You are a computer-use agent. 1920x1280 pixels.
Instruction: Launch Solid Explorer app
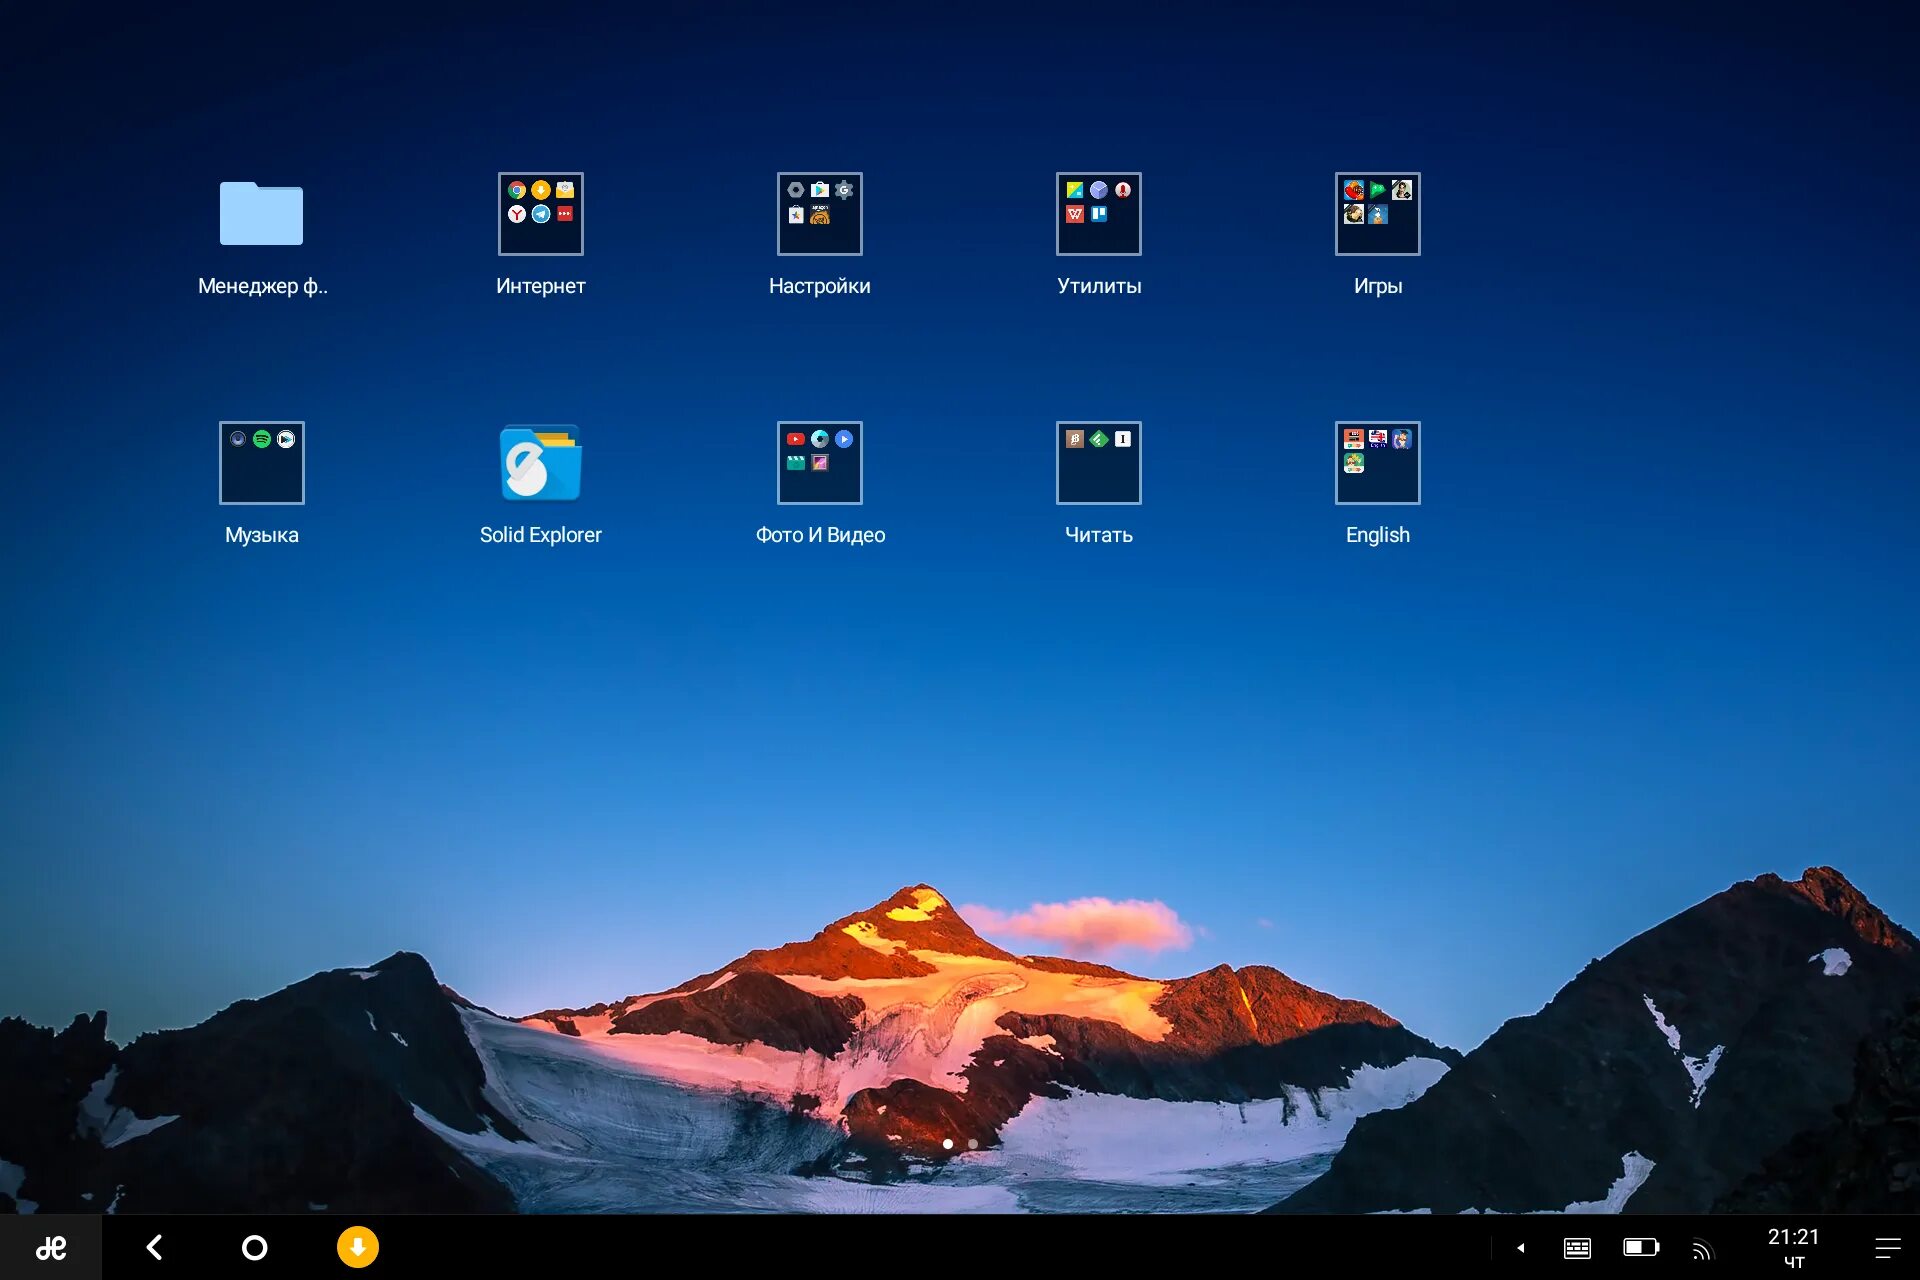540,463
